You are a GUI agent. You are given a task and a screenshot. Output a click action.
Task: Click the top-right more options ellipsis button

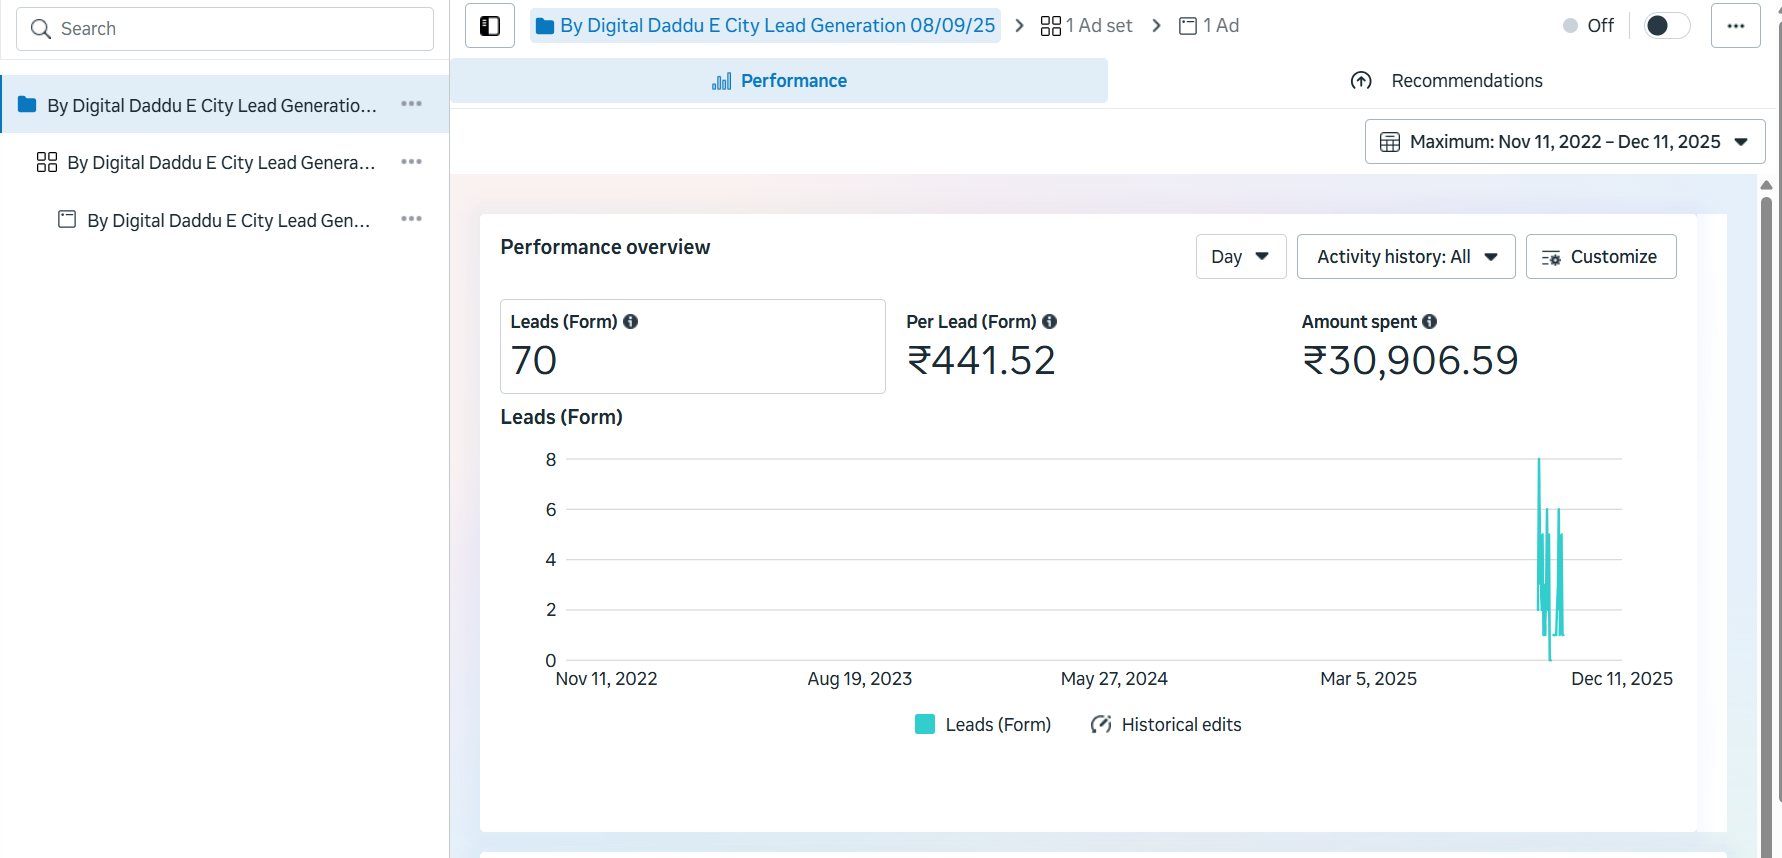tap(1735, 26)
